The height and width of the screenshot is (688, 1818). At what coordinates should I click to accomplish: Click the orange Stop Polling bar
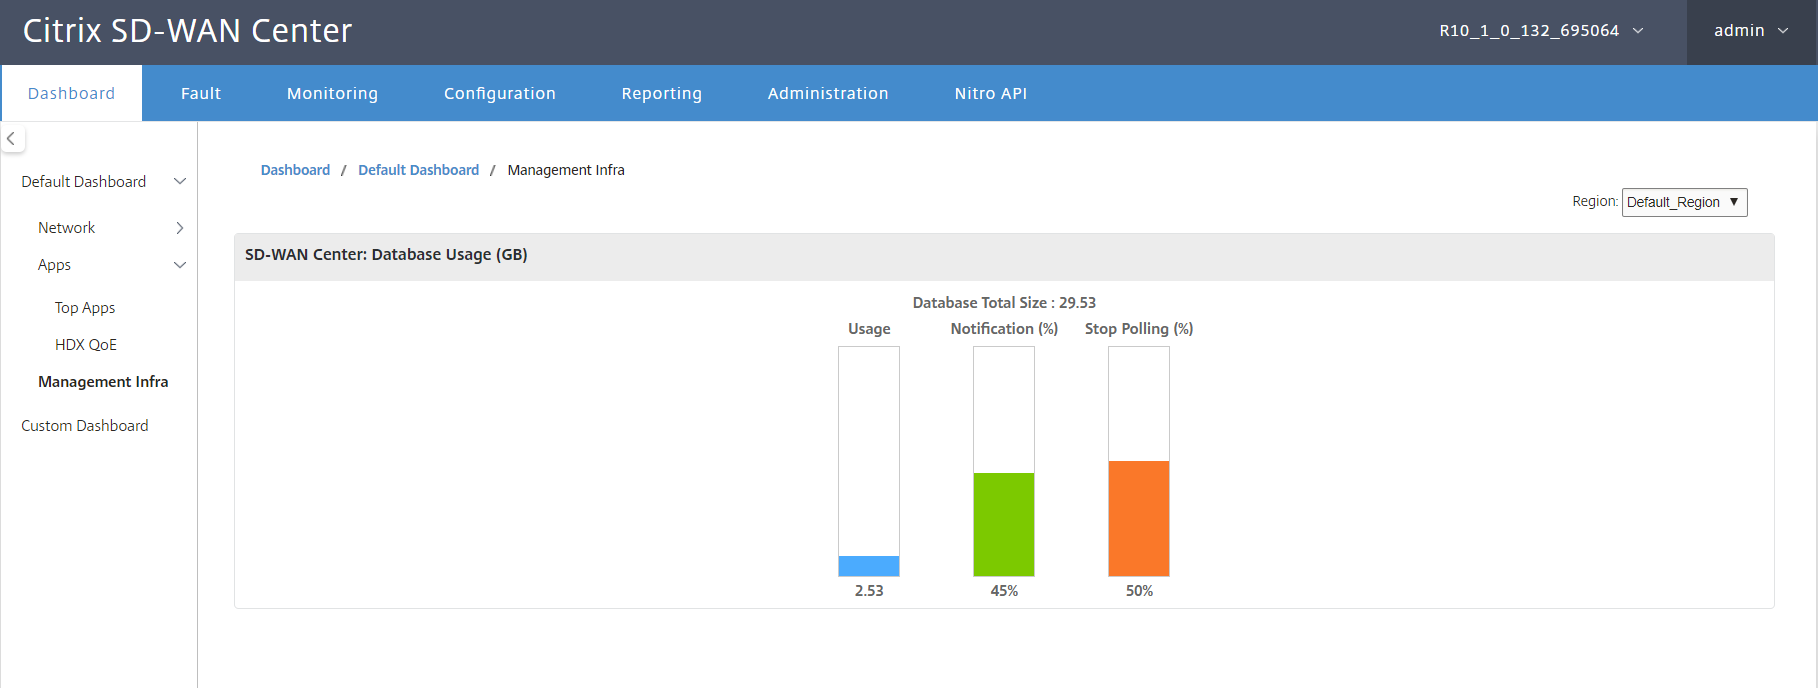coord(1139,518)
